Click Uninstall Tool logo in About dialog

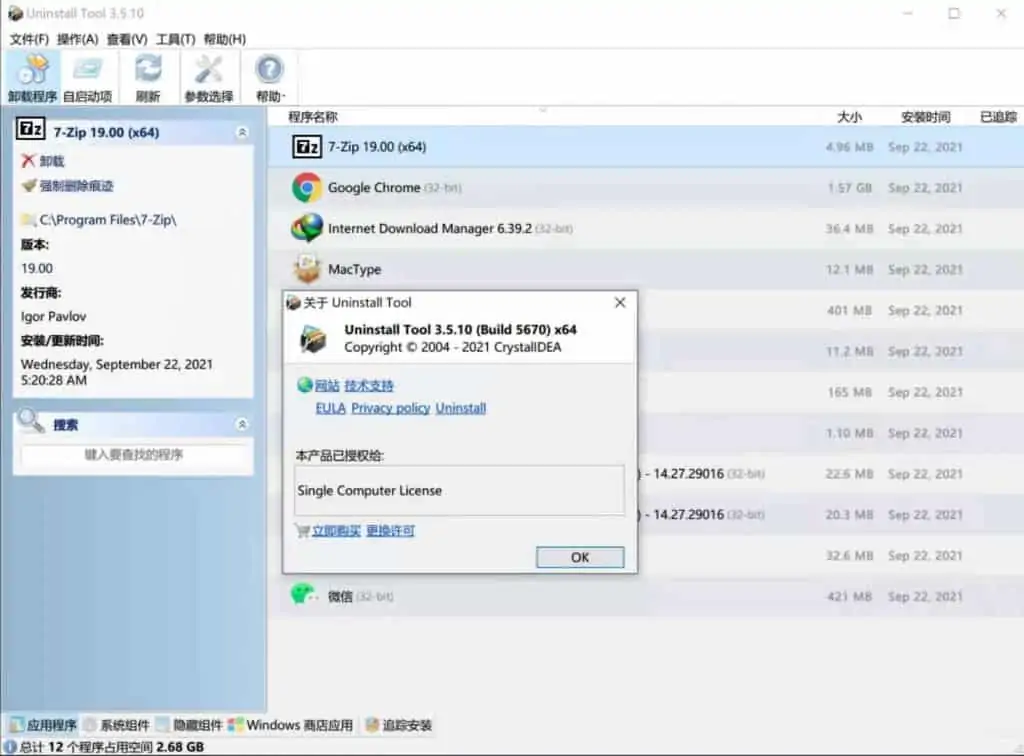313,339
